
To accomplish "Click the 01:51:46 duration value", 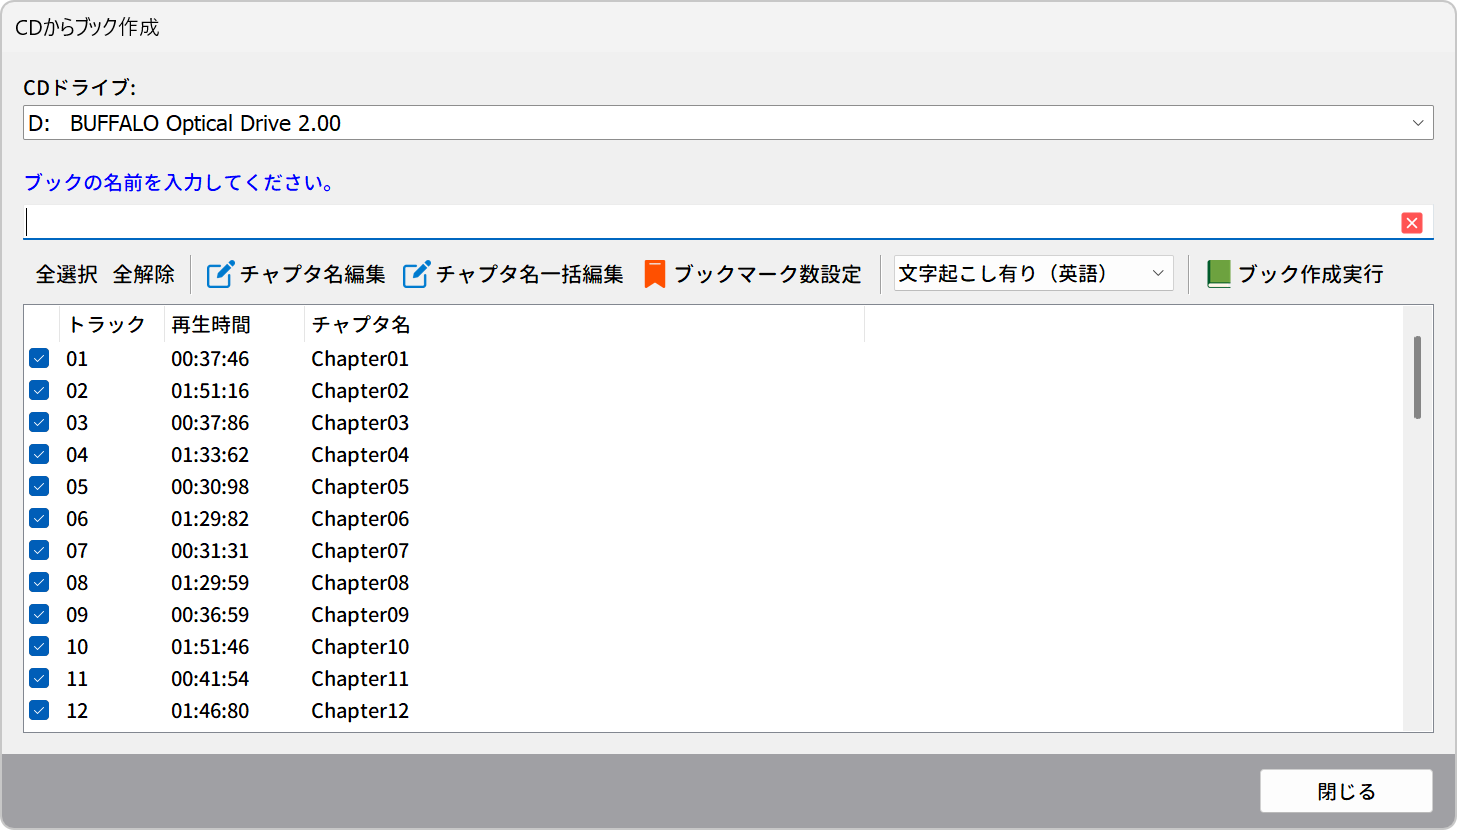I will point(210,646).
